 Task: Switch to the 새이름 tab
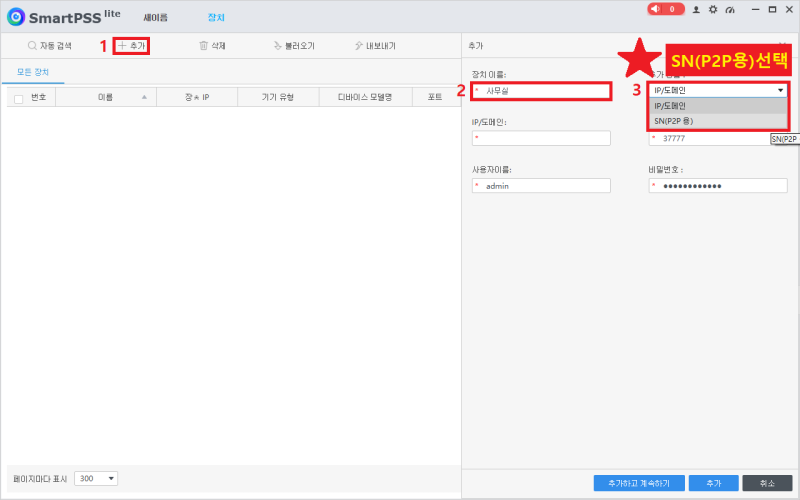click(156, 17)
